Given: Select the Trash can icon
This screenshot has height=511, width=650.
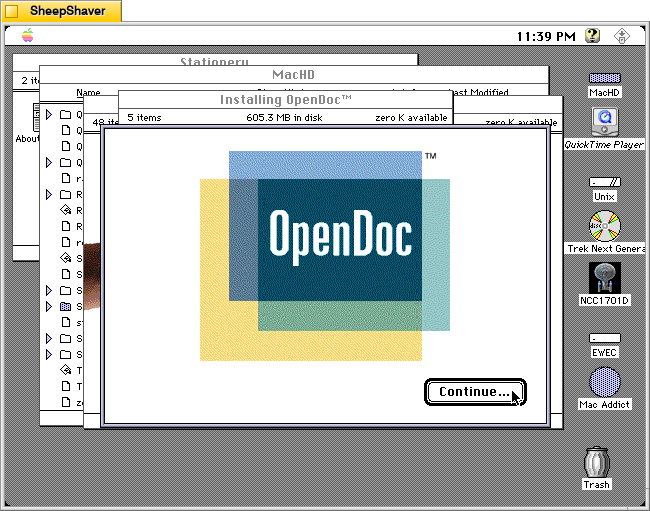Looking at the screenshot, I should [x=597, y=463].
